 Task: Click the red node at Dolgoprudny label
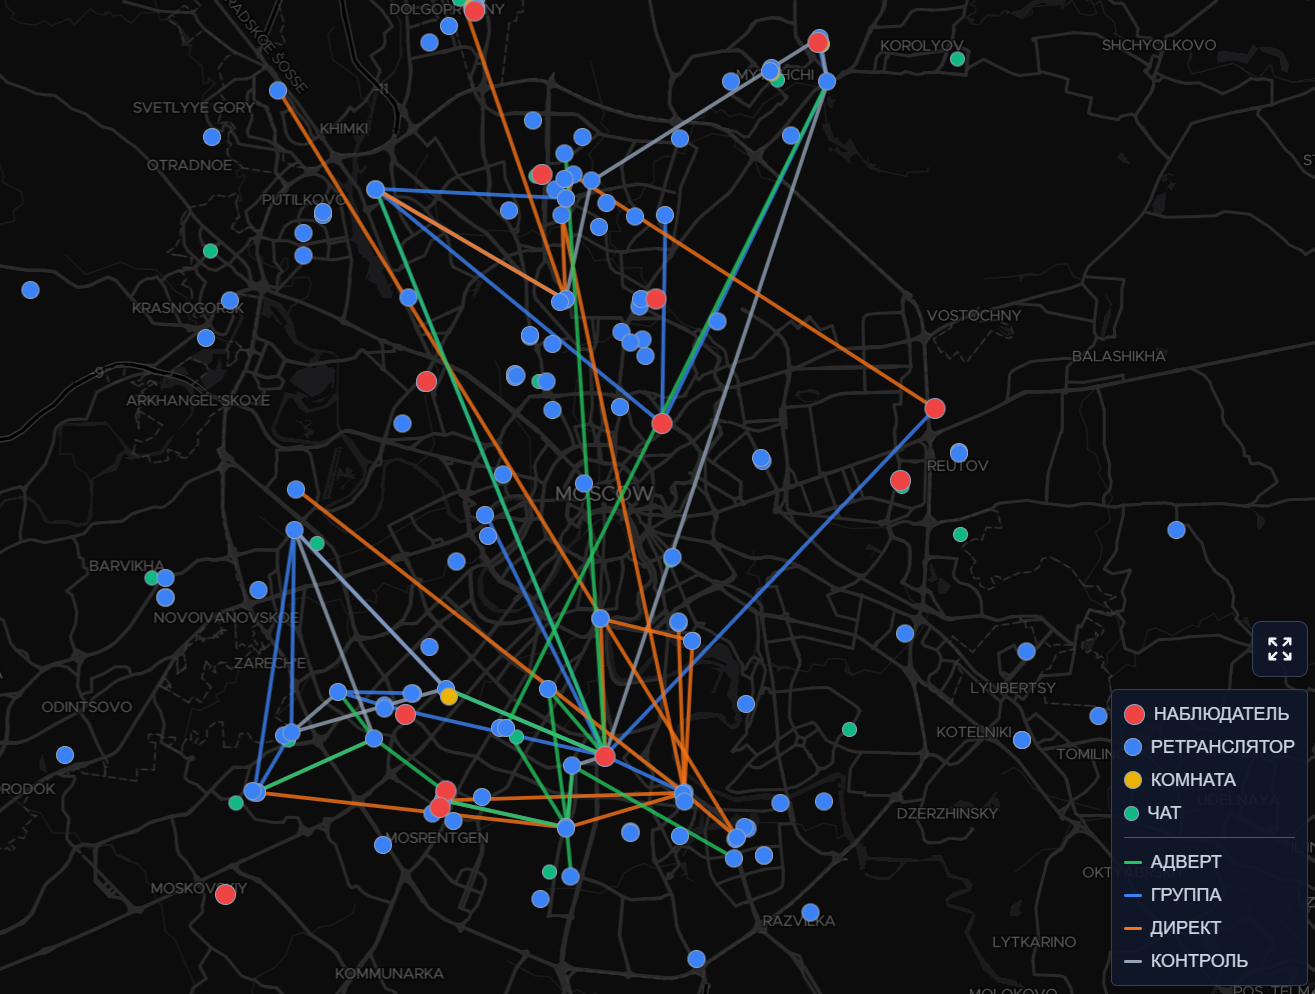[x=475, y=11]
